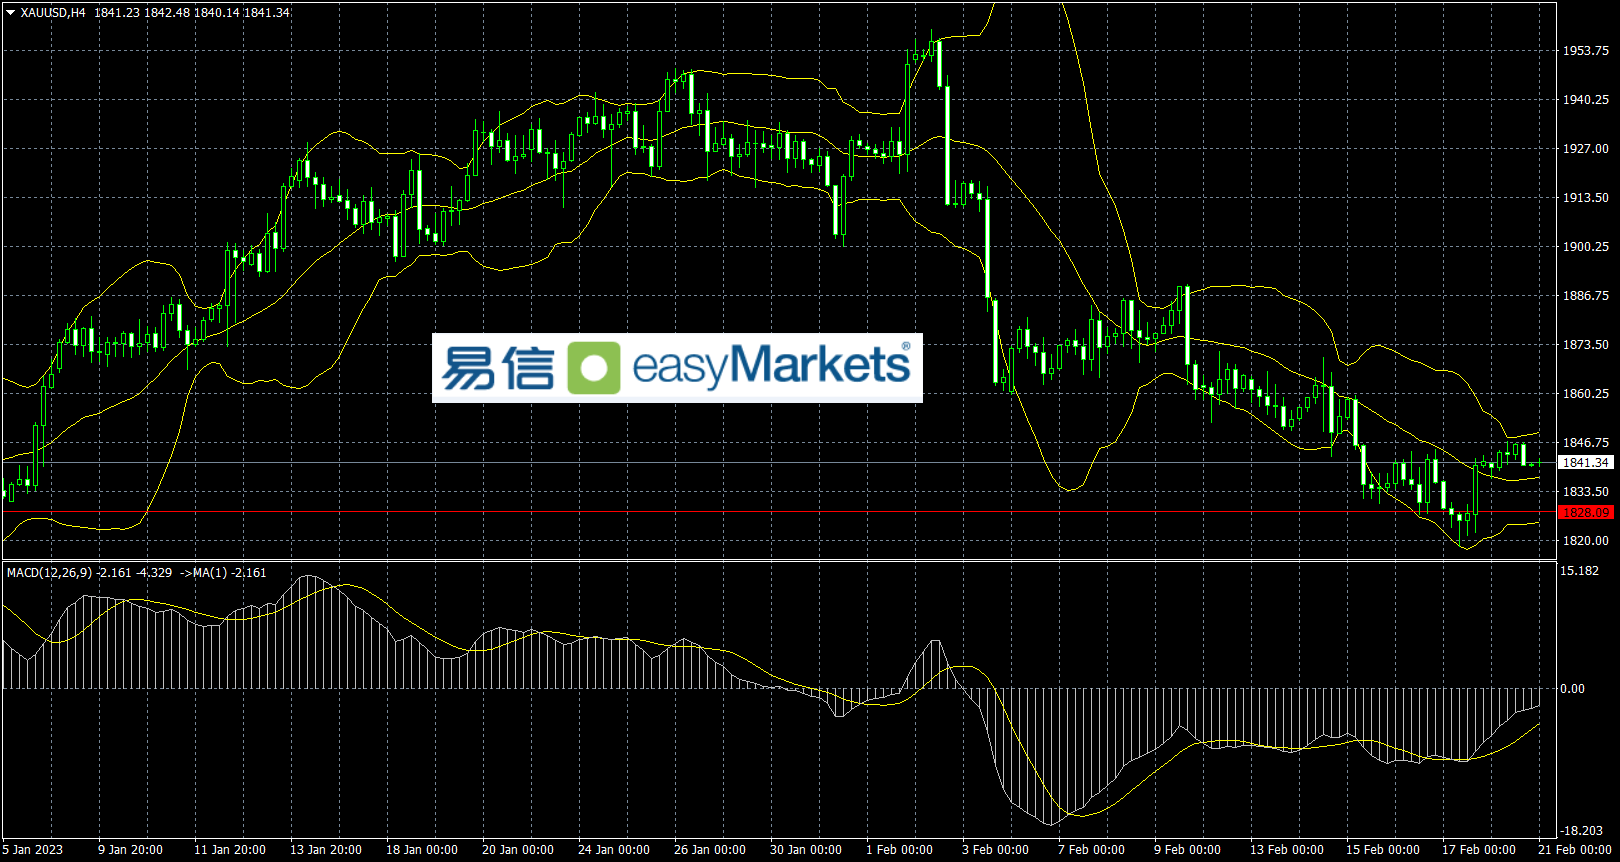Click the 15 Feb 00:00 time label
Image resolution: width=1620 pixels, height=862 pixels.
[x=1382, y=850]
